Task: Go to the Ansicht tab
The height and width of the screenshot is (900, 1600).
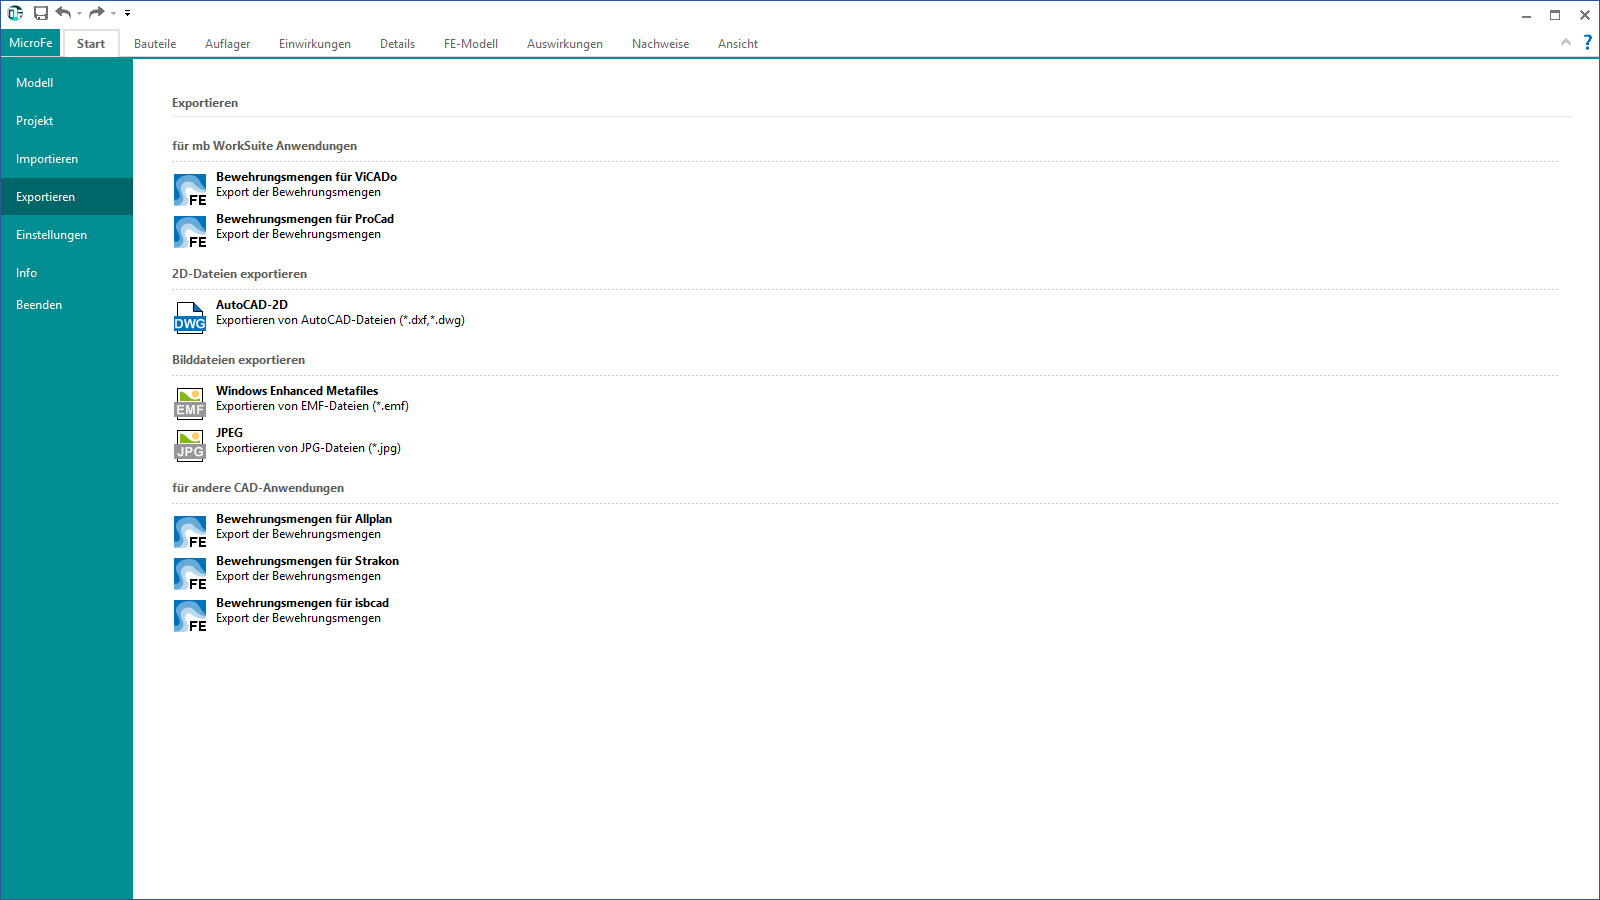Action: coord(738,44)
